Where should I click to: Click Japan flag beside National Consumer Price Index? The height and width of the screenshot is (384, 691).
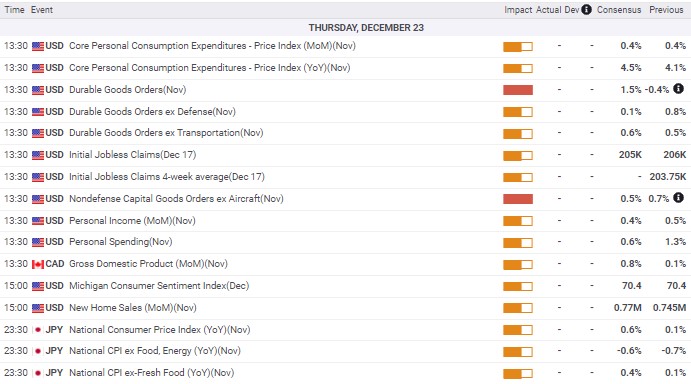pos(38,330)
